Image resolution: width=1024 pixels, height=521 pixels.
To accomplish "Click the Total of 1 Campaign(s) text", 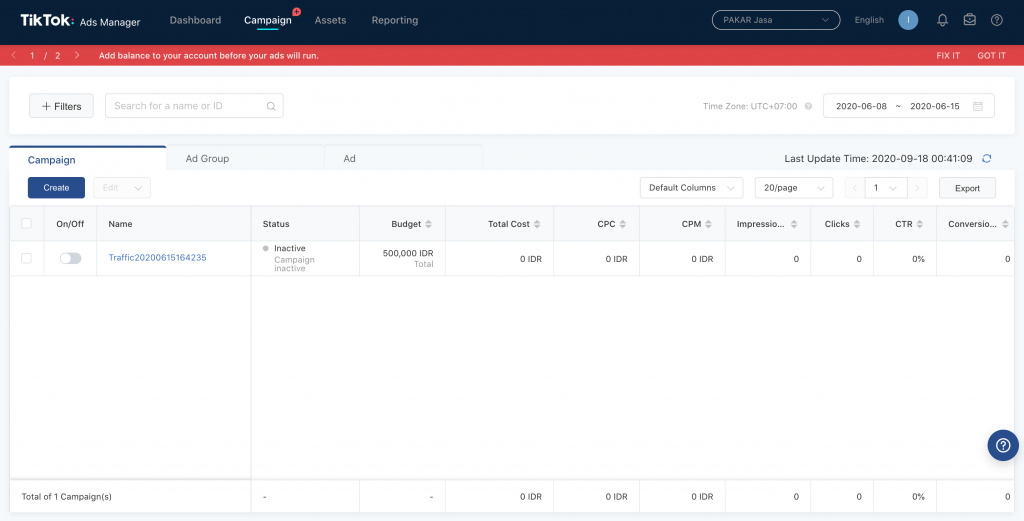I will click(67, 497).
